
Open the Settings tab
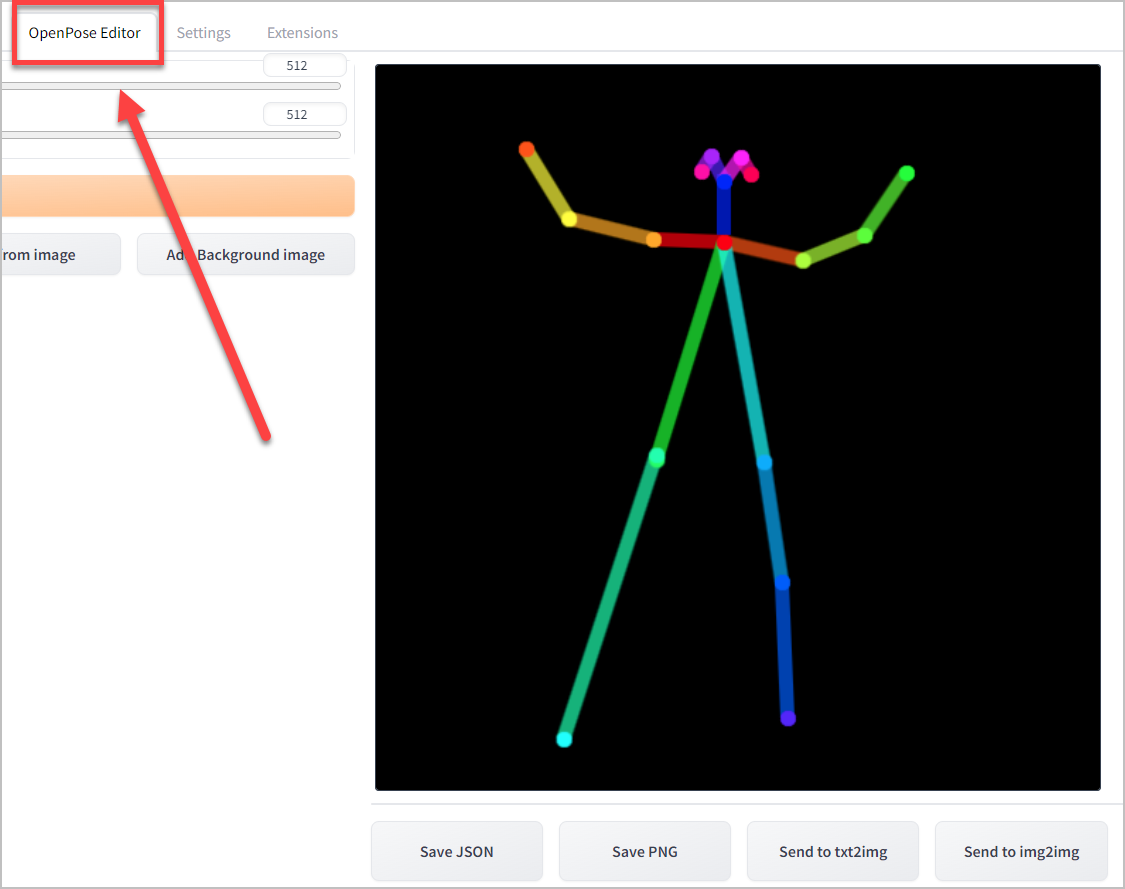pyautogui.click(x=203, y=32)
